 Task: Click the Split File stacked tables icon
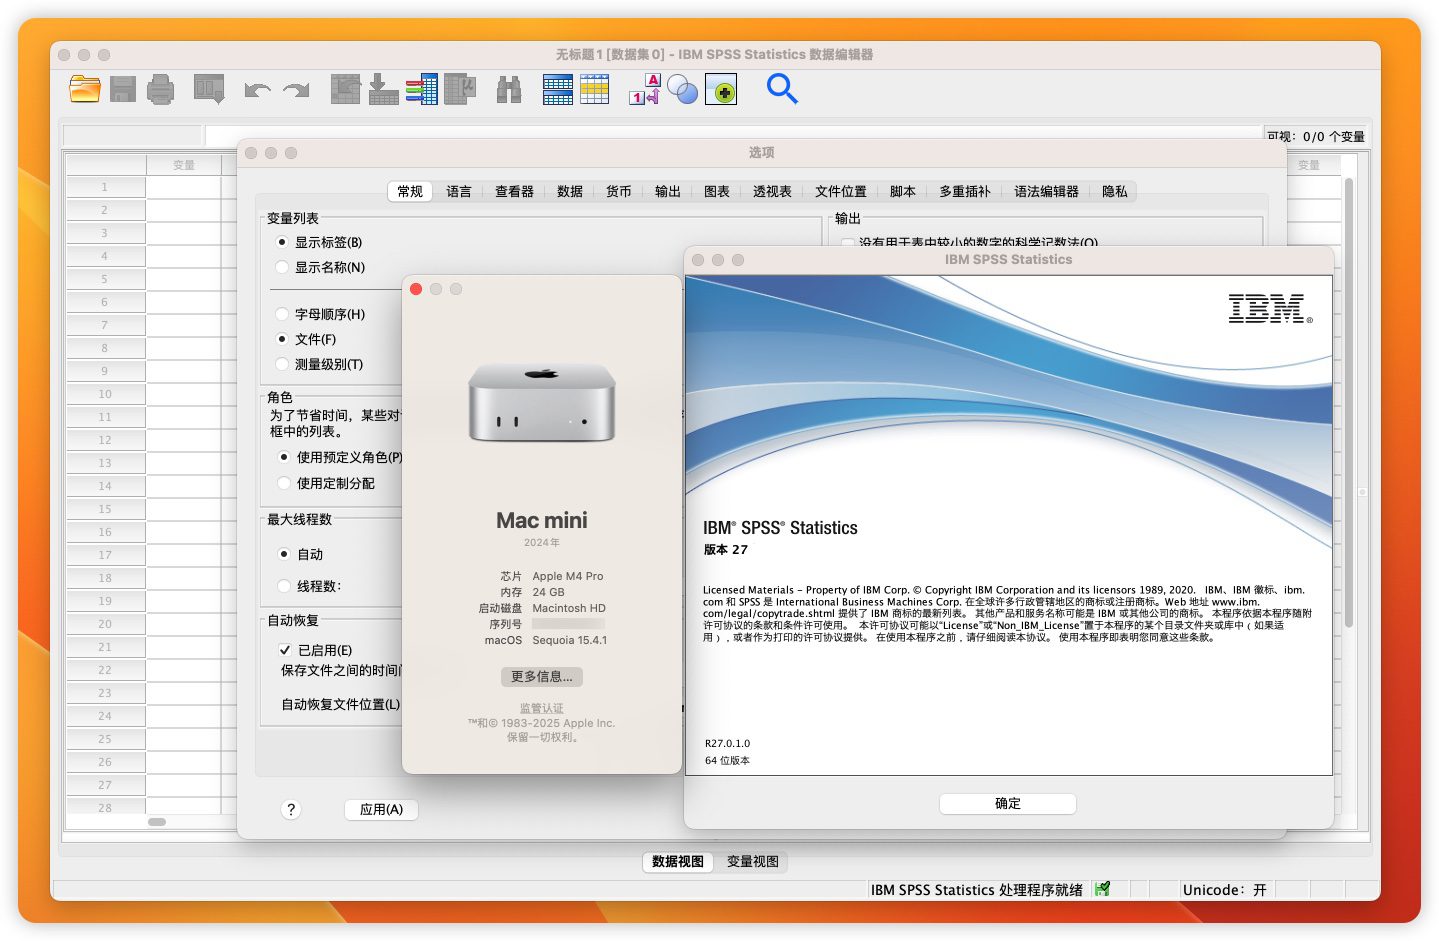[558, 89]
